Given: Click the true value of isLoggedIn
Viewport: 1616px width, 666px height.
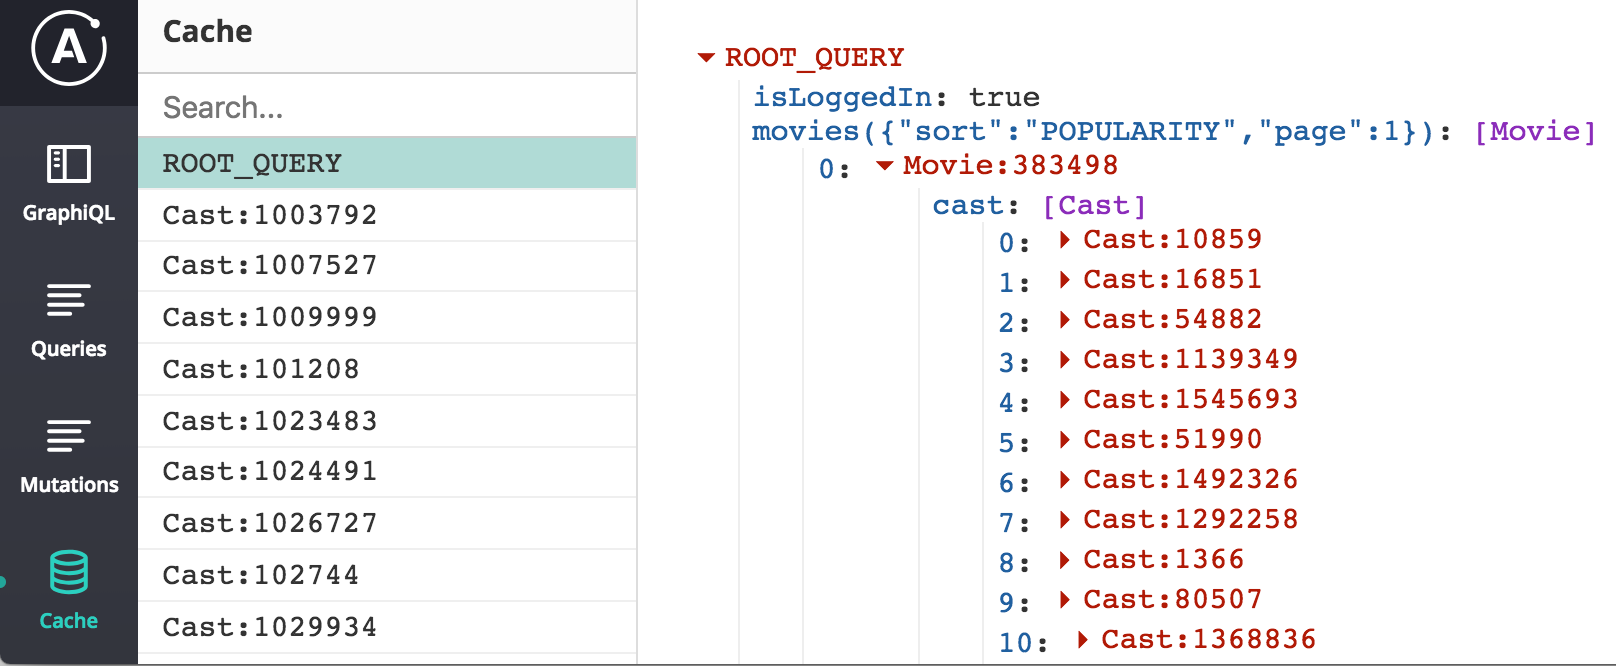Looking at the screenshot, I should tap(1004, 97).
